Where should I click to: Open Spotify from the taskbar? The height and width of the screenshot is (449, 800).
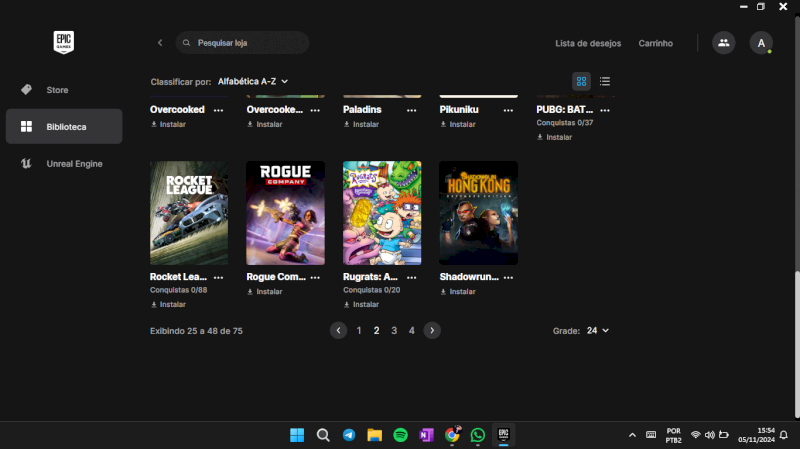[400, 435]
